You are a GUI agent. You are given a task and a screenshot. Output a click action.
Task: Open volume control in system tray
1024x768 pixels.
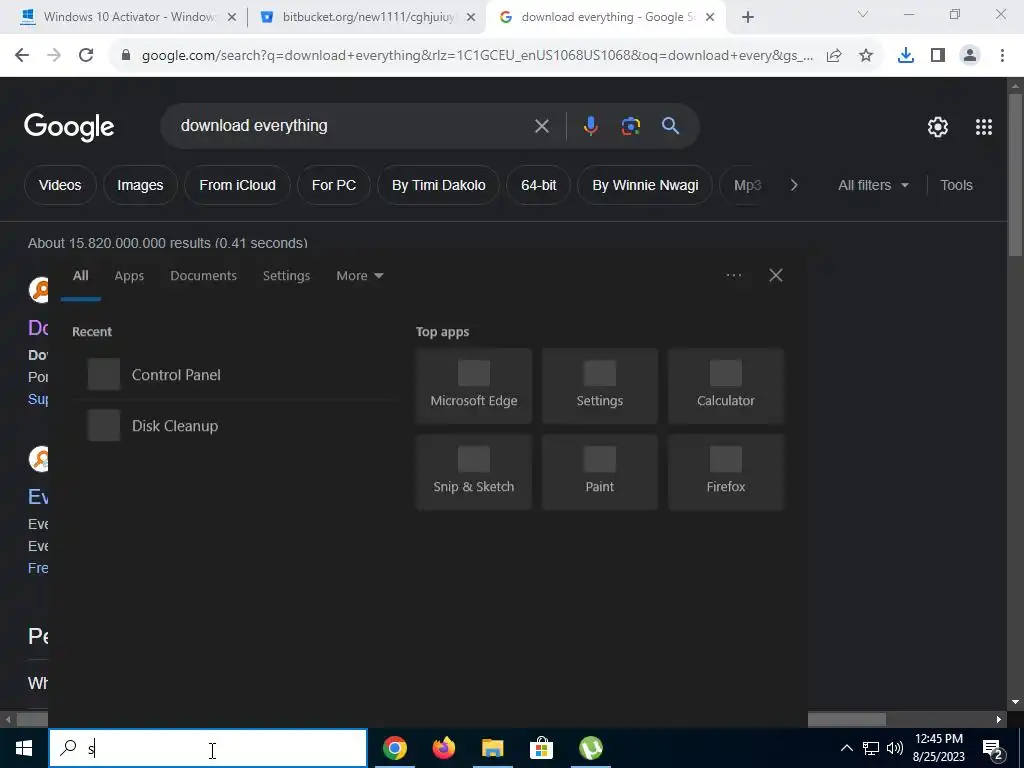895,748
